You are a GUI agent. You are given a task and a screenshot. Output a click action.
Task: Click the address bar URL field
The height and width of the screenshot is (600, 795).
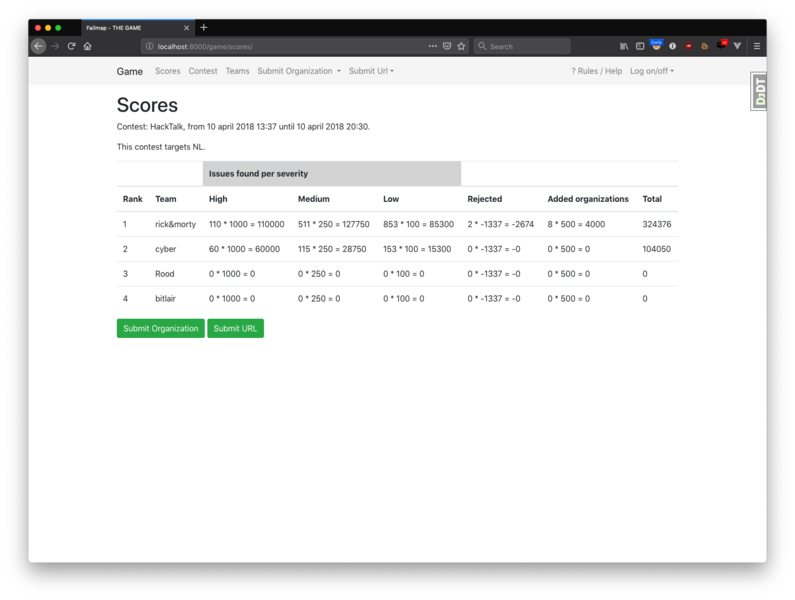[x=304, y=46]
